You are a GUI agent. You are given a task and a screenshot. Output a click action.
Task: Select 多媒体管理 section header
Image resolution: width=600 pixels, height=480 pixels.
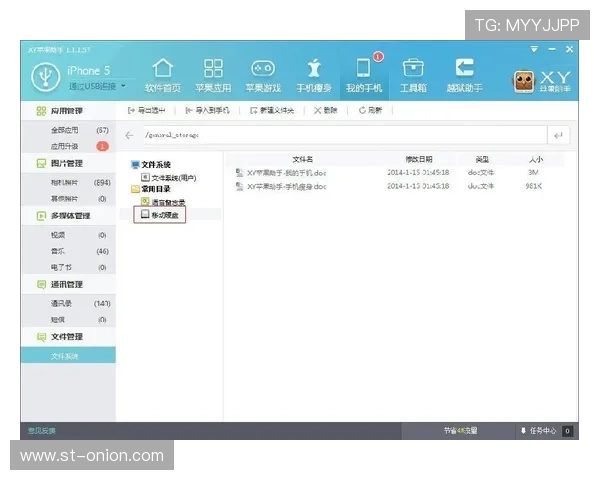(x=68, y=216)
